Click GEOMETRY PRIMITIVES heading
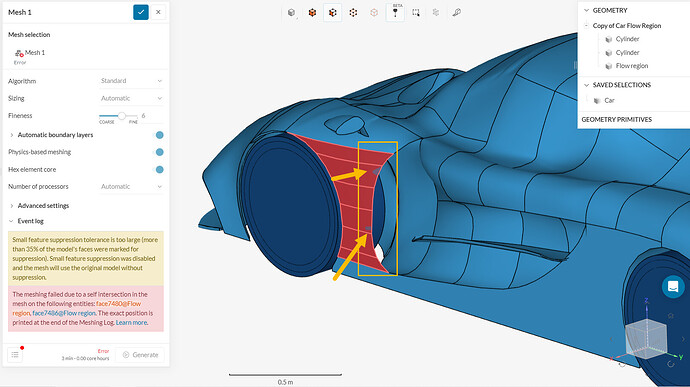Image resolution: width=690 pixels, height=387 pixels. point(616,120)
